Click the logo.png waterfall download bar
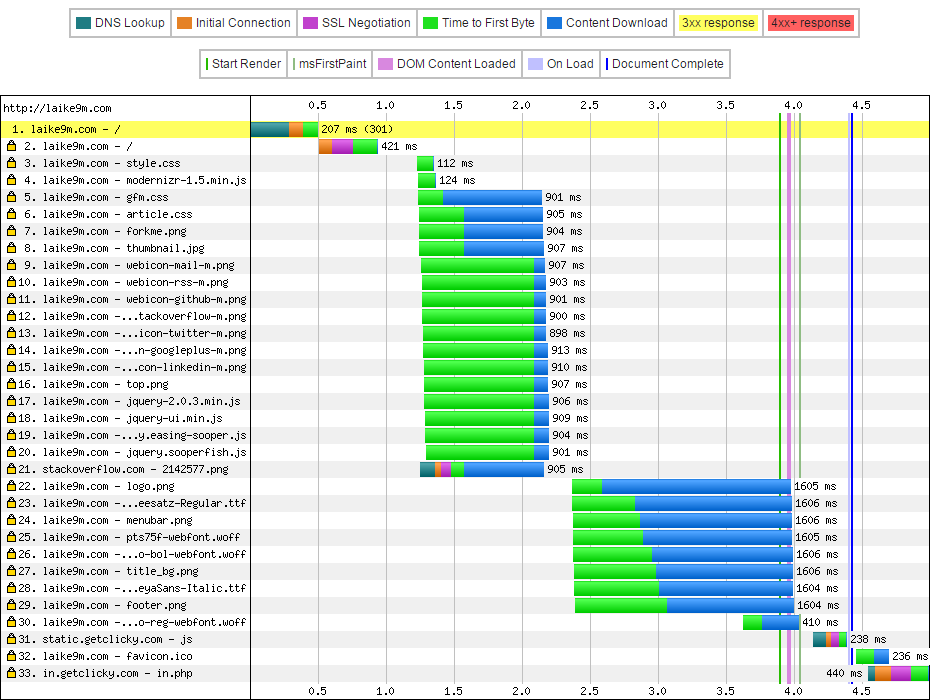The image size is (930, 700). click(x=696, y=486)
